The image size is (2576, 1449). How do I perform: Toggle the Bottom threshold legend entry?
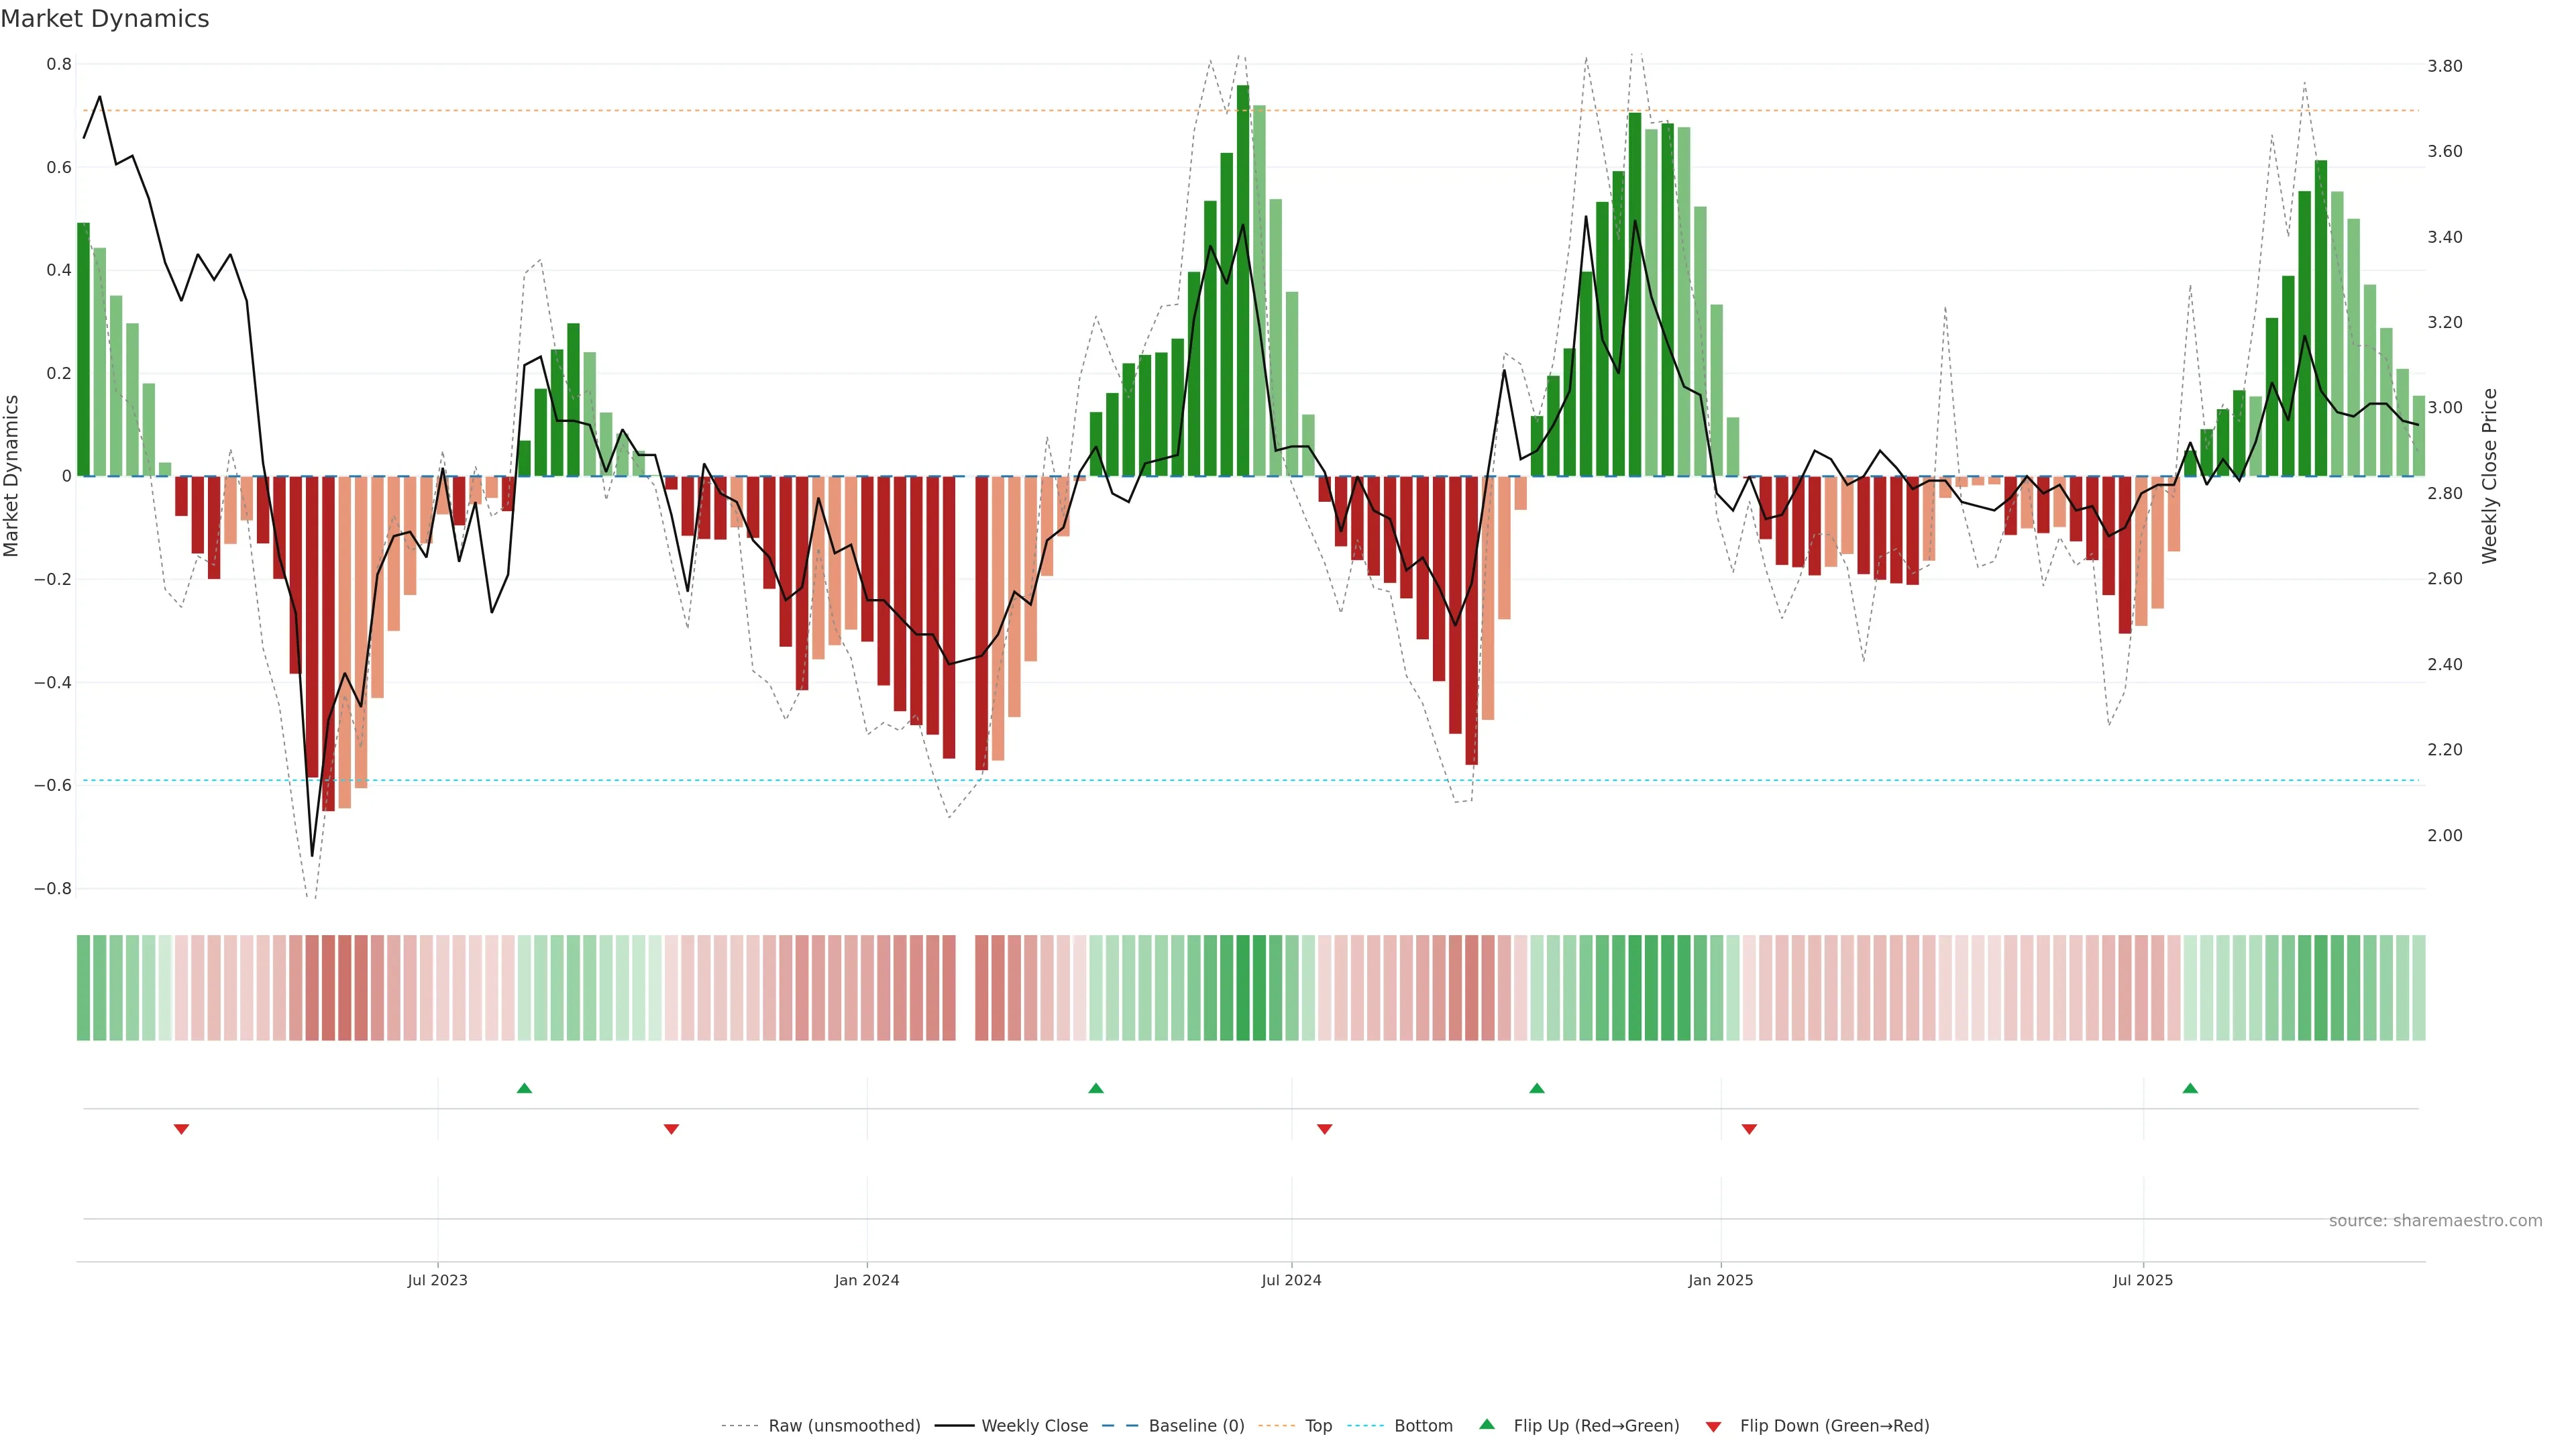click(1423, 1426)
